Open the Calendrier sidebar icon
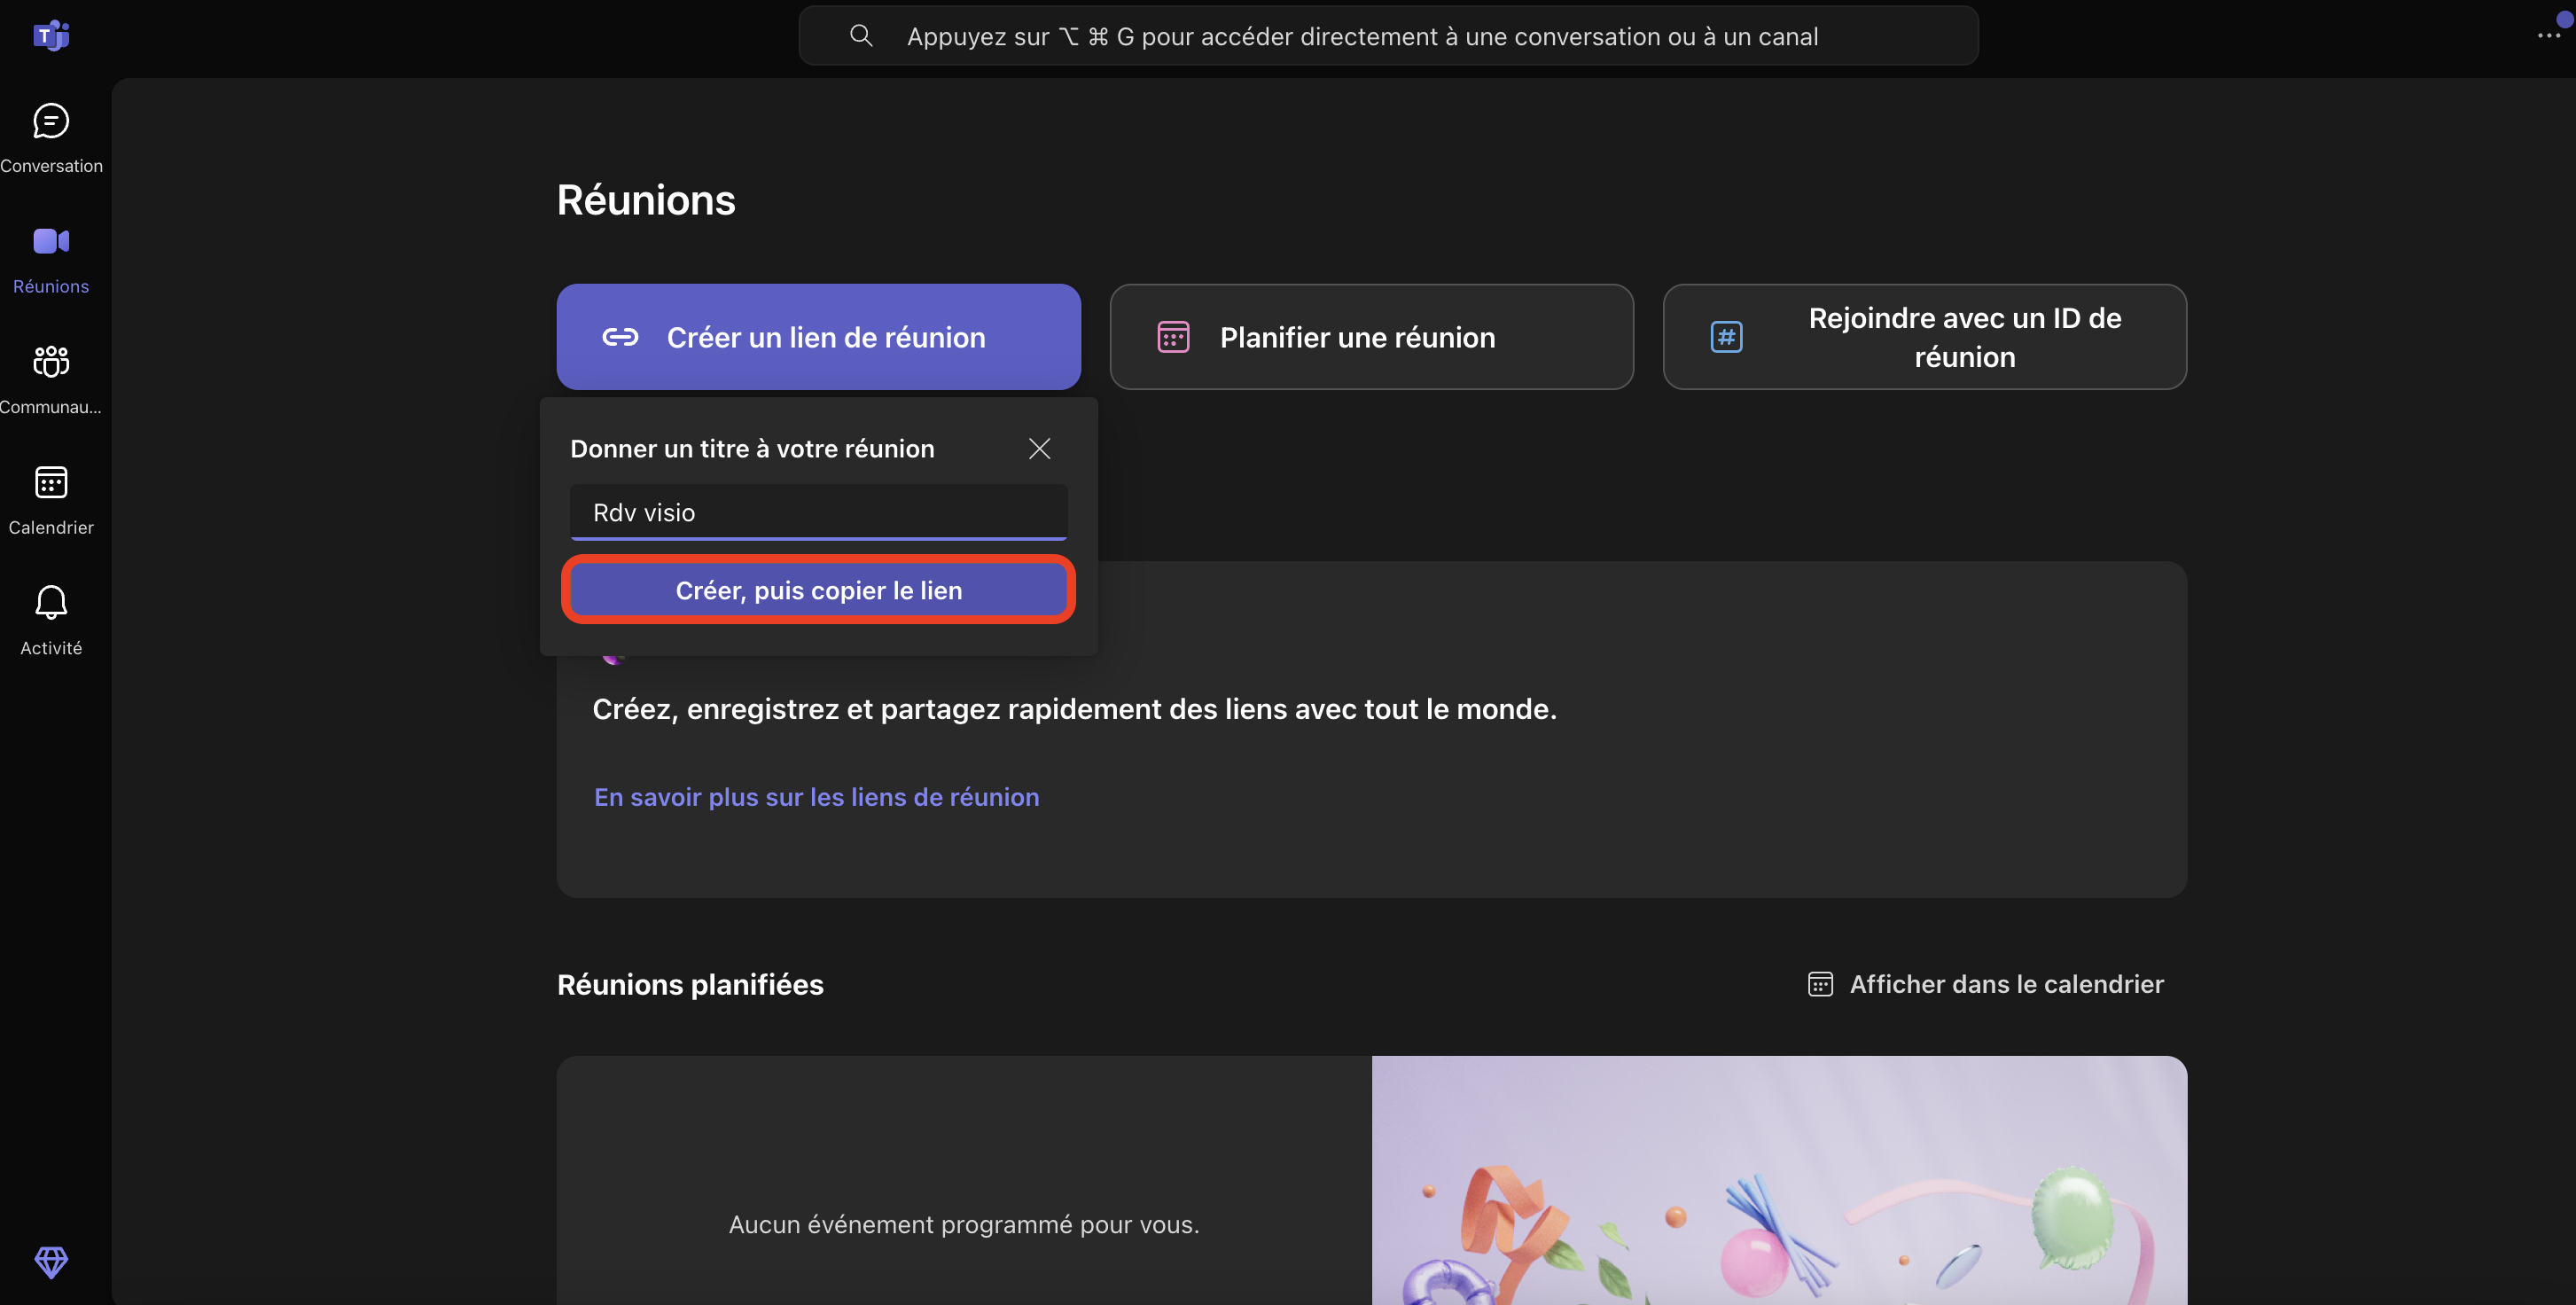Image resolution: width=2576 pixels, height=1305 pixels. (x=51, y=483)
